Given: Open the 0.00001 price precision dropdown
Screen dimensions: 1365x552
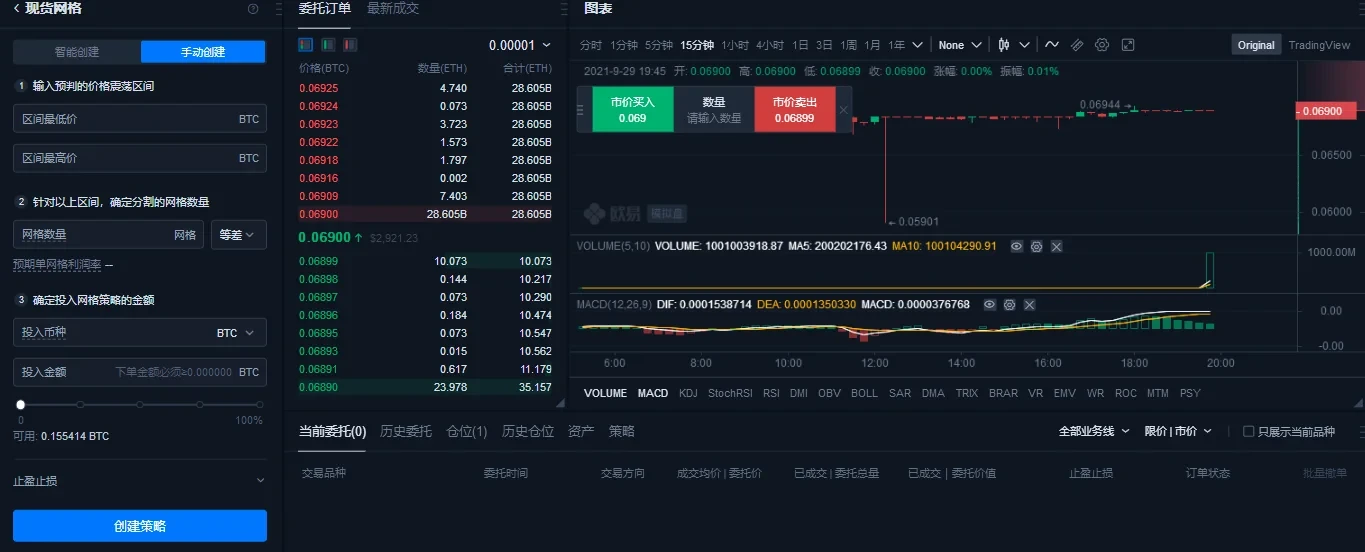Looking at the screenshot, I should tap(520, 45).
